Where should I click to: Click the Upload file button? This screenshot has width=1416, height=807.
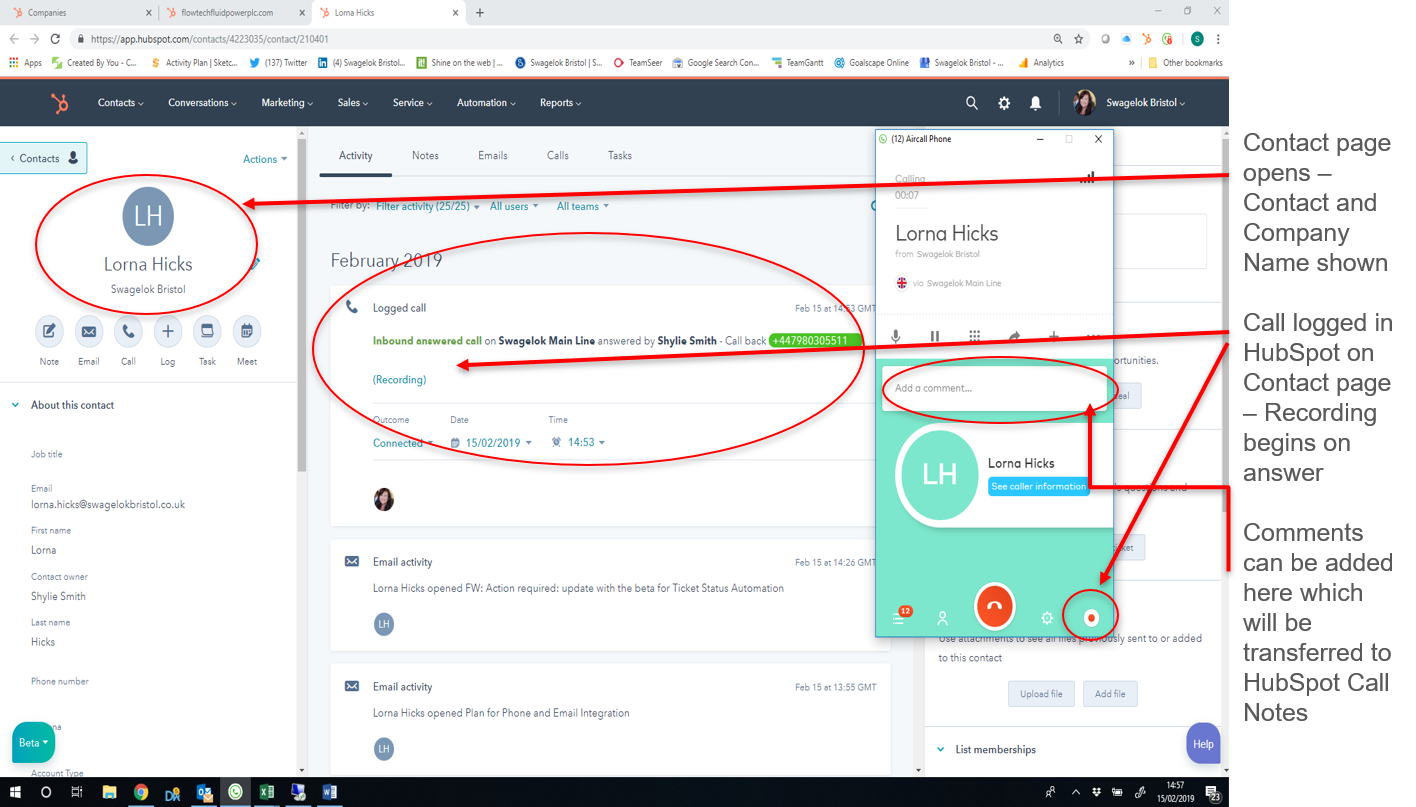point(1041,694)
